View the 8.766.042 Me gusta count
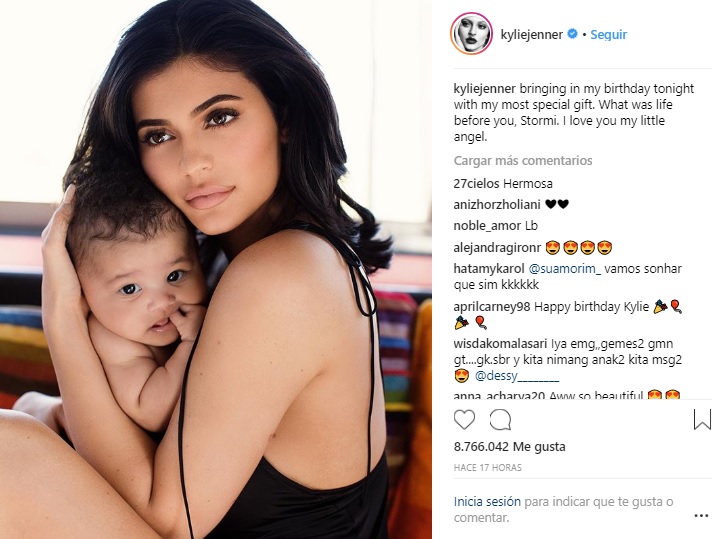The height and width of the screenshot is (539, 716). (510, 446)
